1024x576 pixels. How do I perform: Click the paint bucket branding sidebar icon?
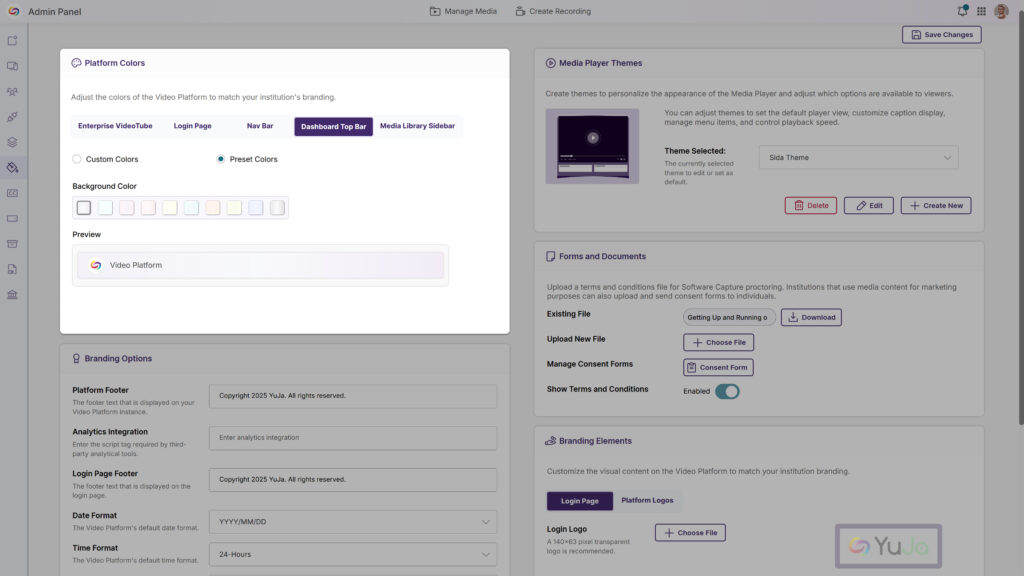click(x=12, y=167)
